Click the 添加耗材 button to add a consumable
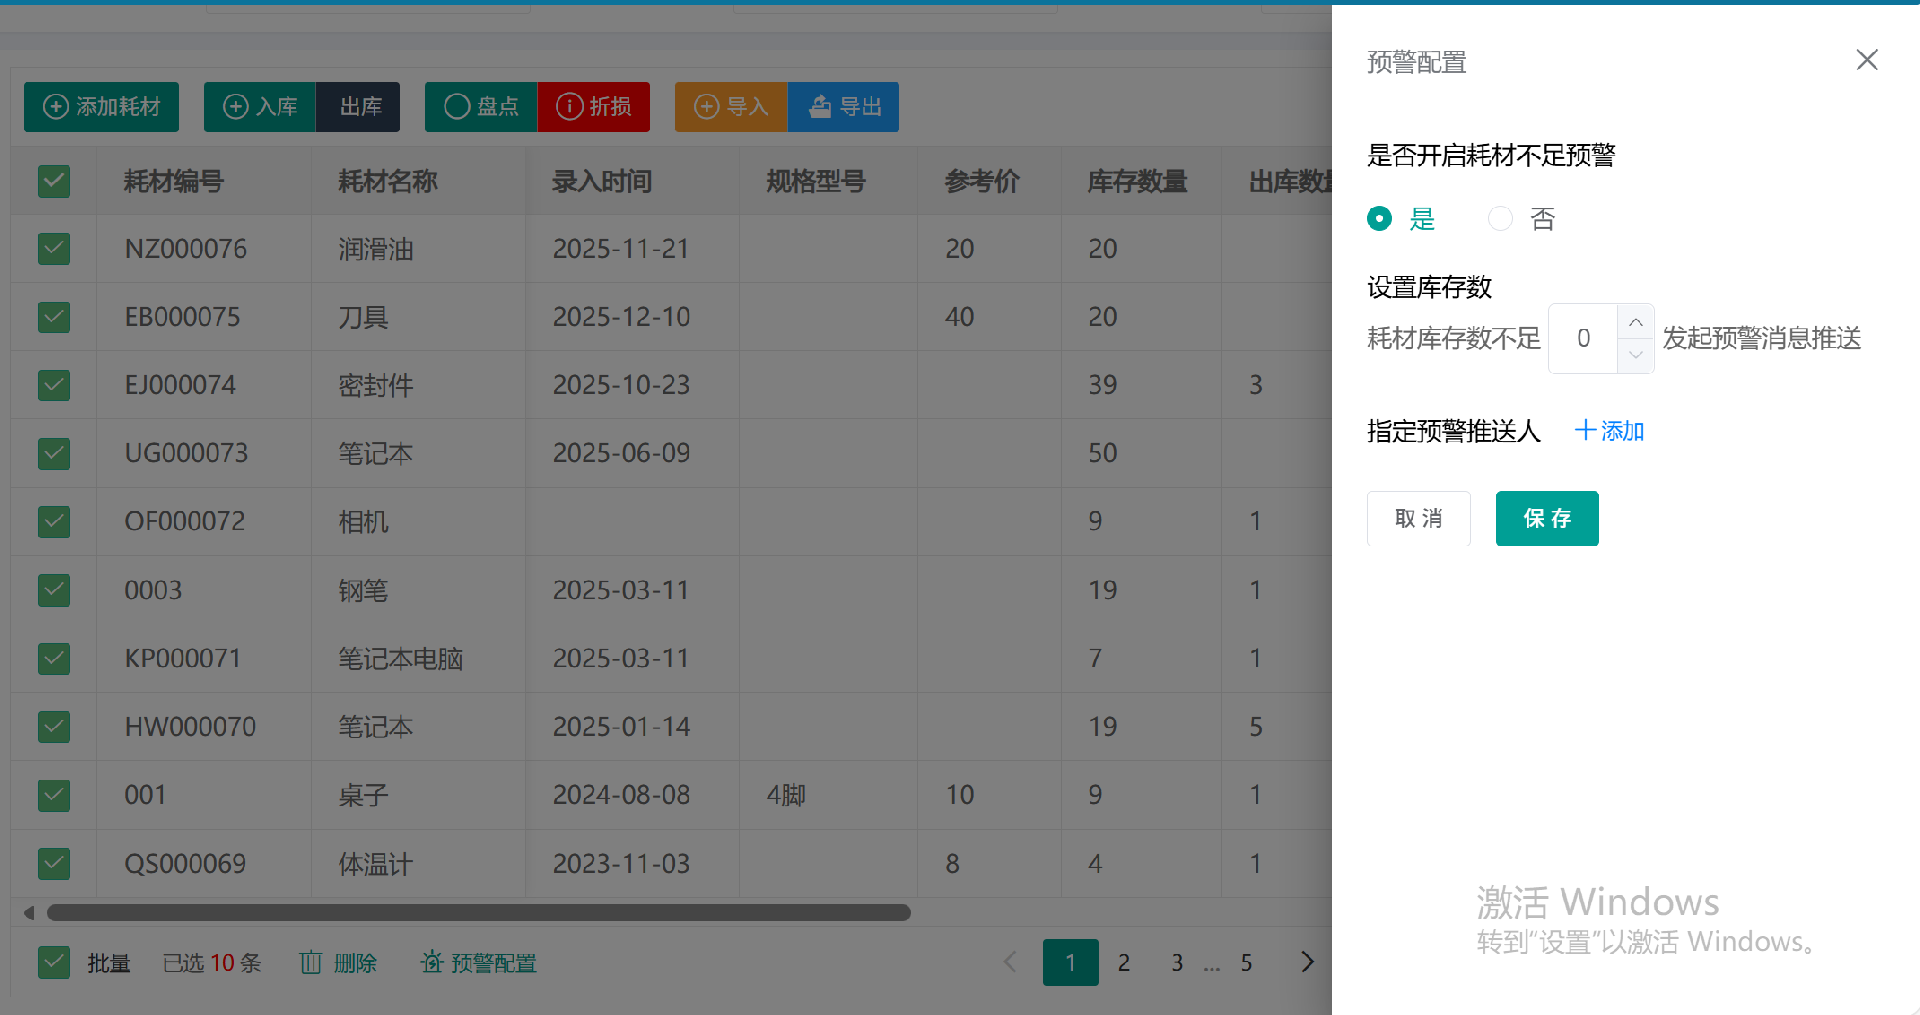The height and width of the screenshot is (1015, 1920). (100, 107)
